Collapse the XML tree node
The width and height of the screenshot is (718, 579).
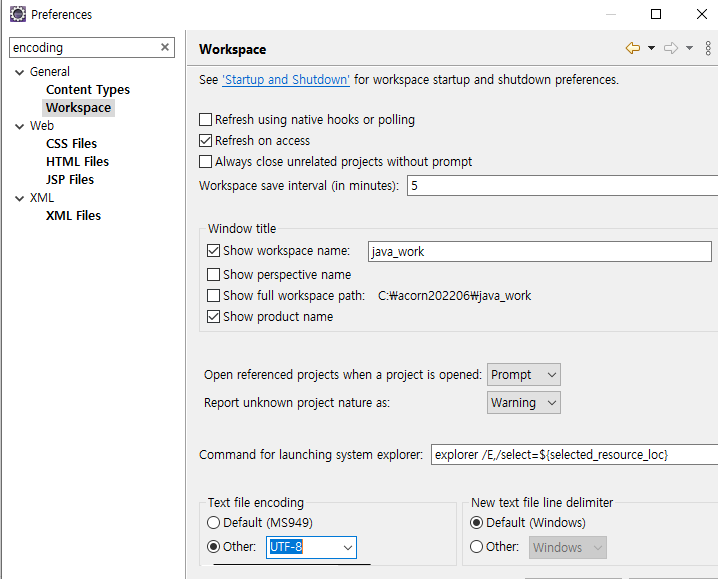[x=19, y=198]
